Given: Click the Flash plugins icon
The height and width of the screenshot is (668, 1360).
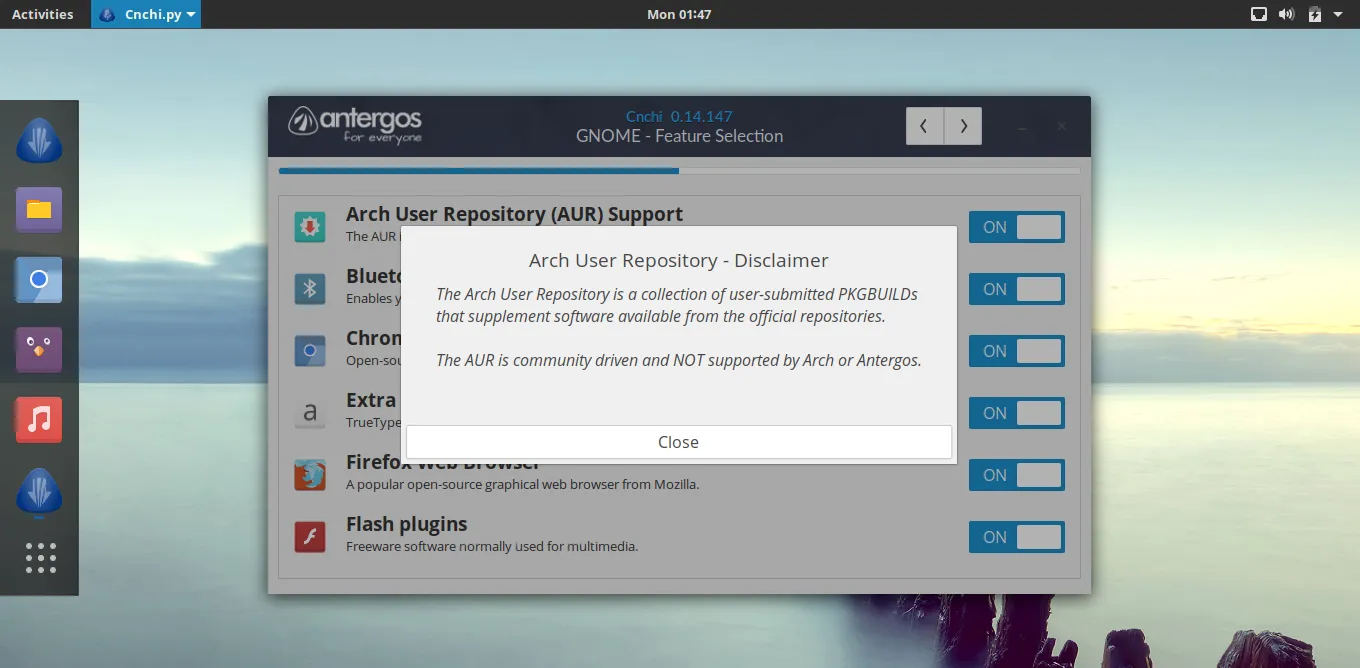Looking at the screenshot, I should tap(310, 537).
